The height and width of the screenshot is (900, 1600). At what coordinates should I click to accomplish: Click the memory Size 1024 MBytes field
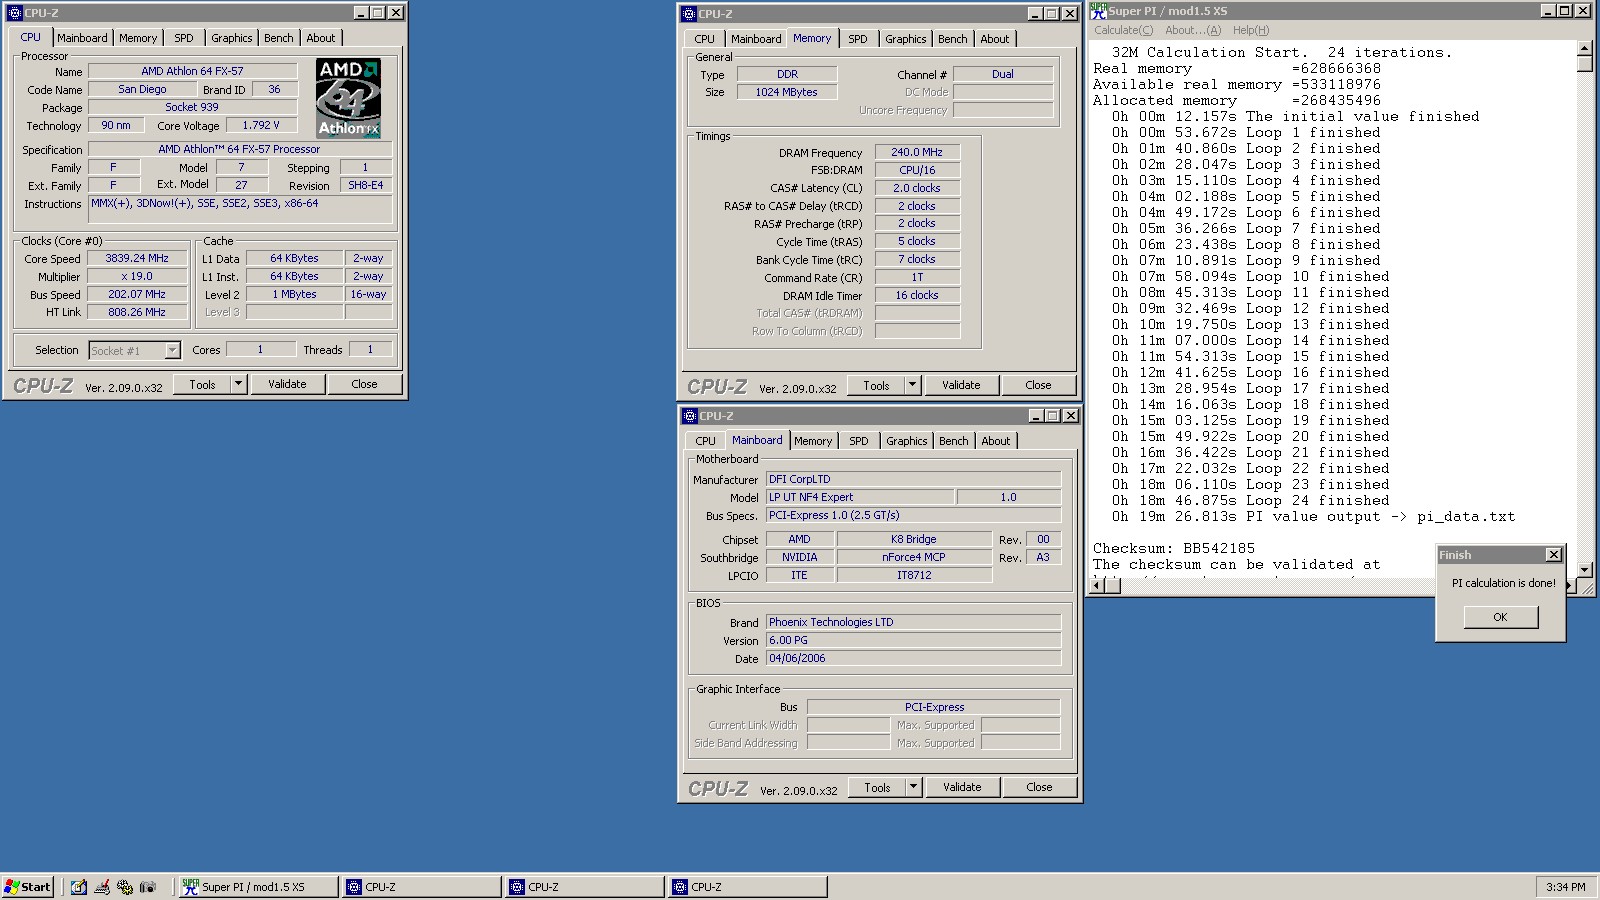point(787,92)
